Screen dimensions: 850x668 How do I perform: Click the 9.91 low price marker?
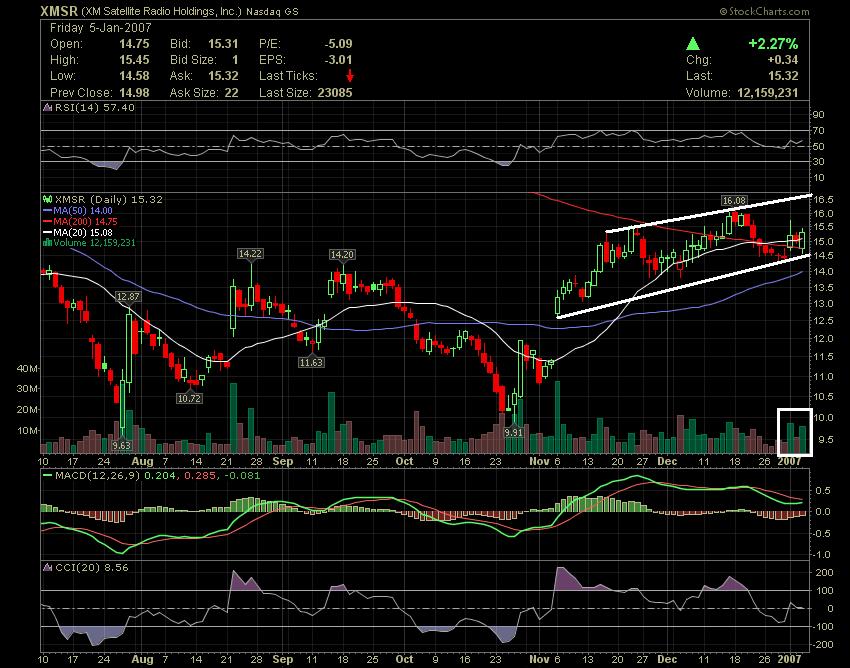[513, 433]
